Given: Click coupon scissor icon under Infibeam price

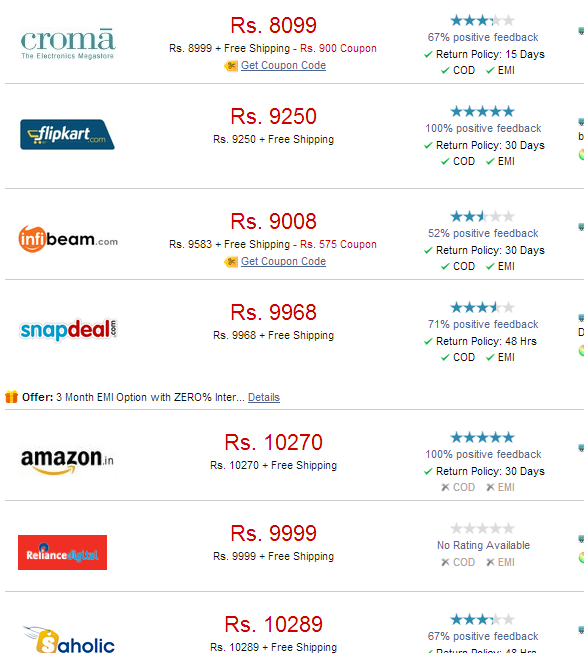Looking at the screenshot, I should 231,262.
